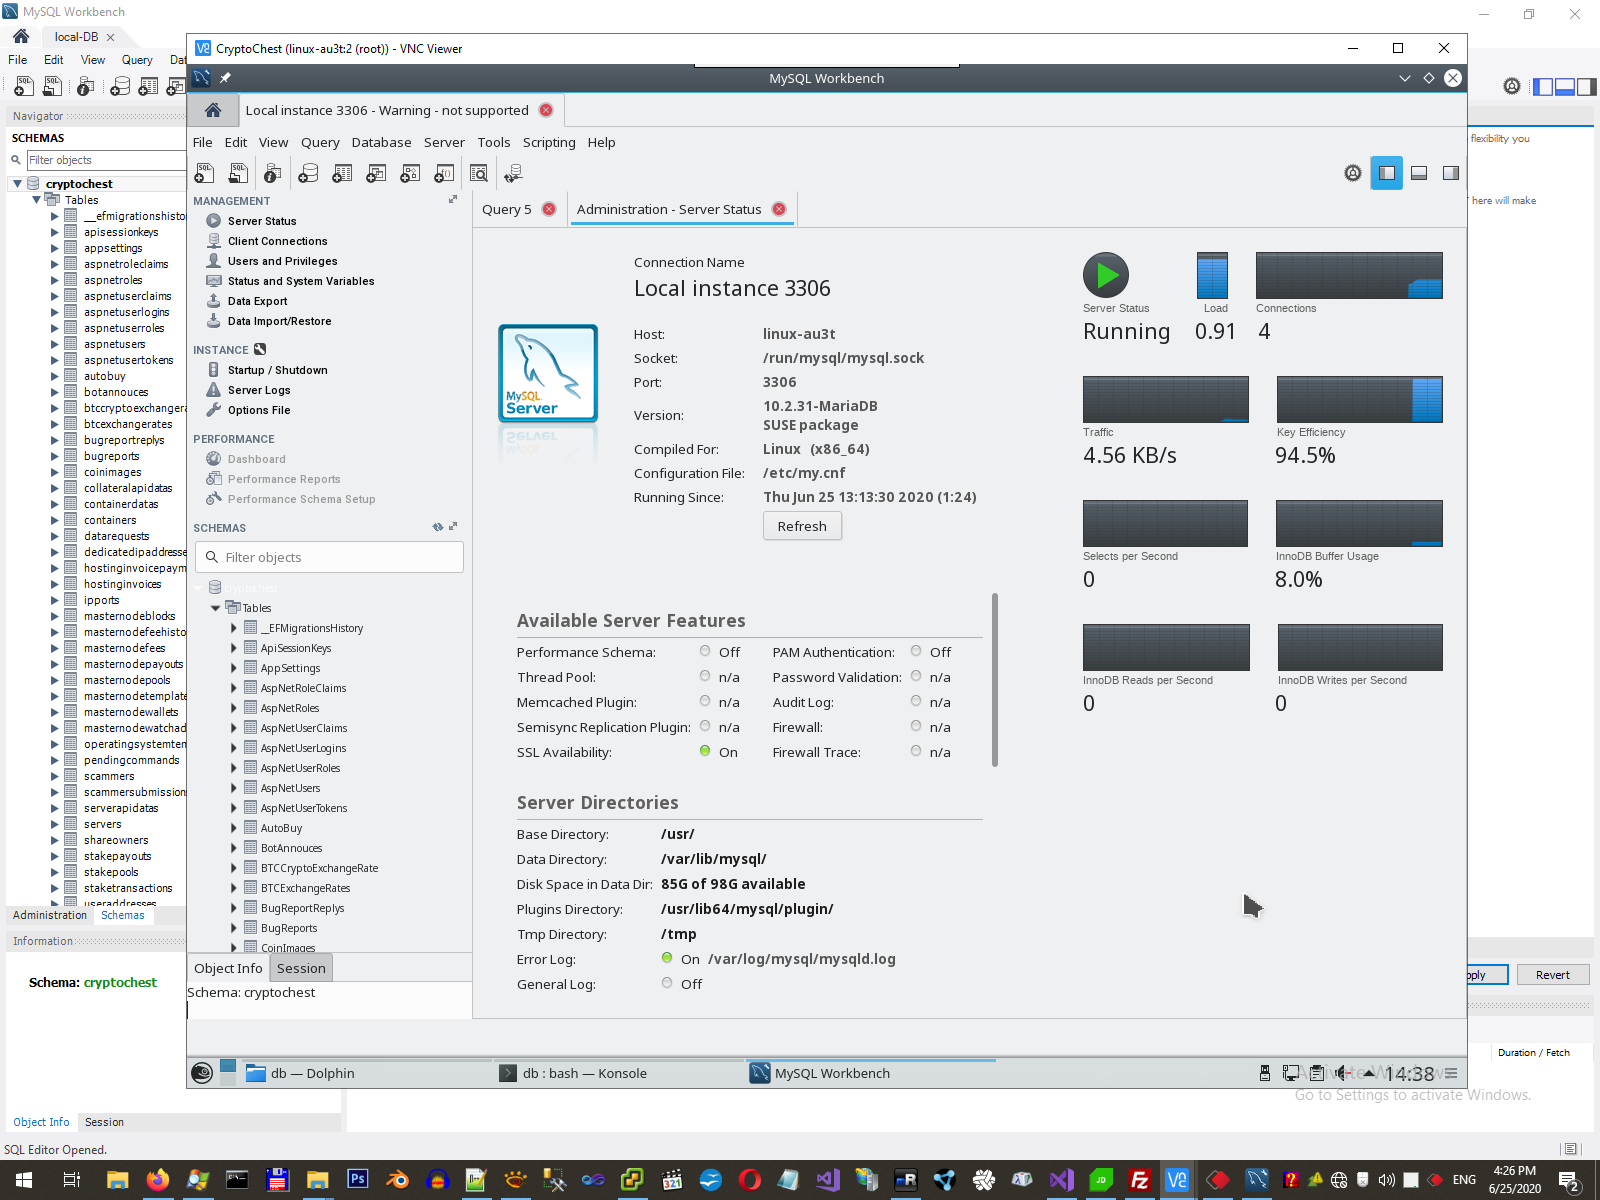Click the open SQL script icon in the background Workbench toolbar

53,87
